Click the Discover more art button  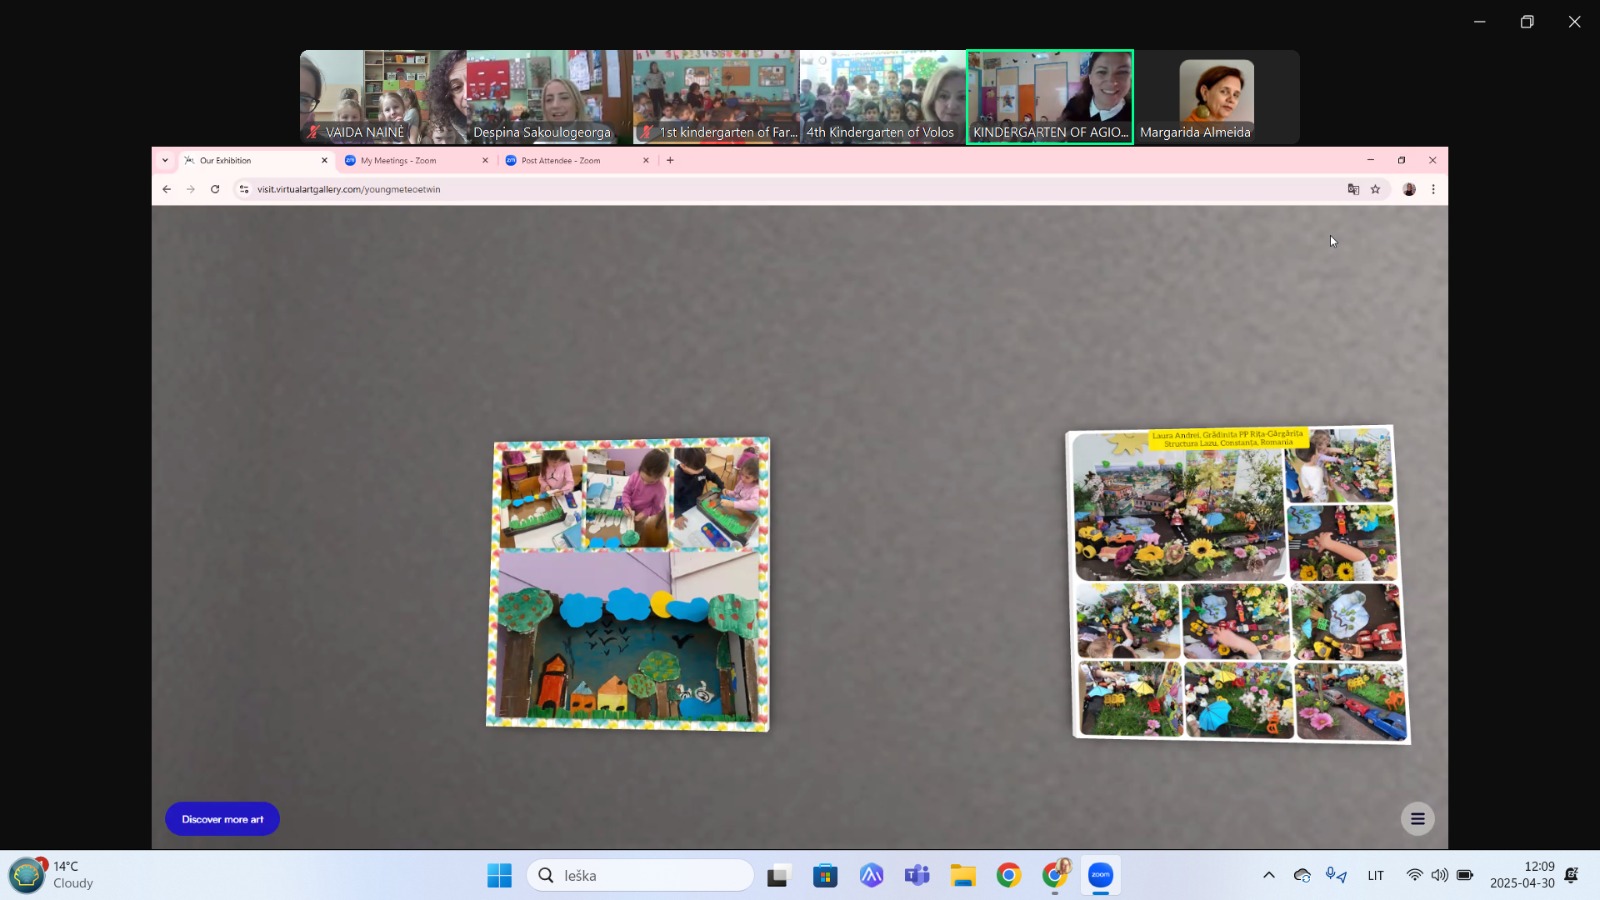[222, 819]
